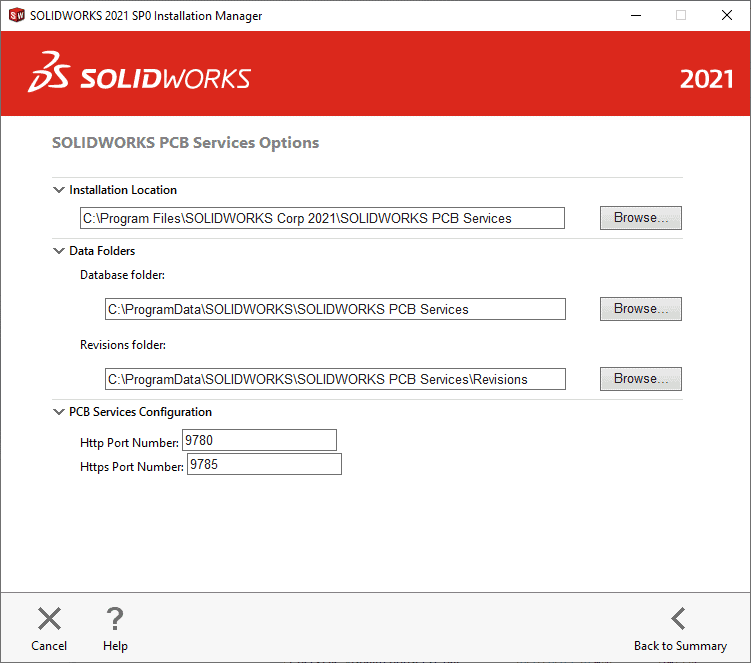Click the 'Http Port Number:' label
The height and width of the screenshot is (663, 751).
pyautogui.click(x=129, y=443)
